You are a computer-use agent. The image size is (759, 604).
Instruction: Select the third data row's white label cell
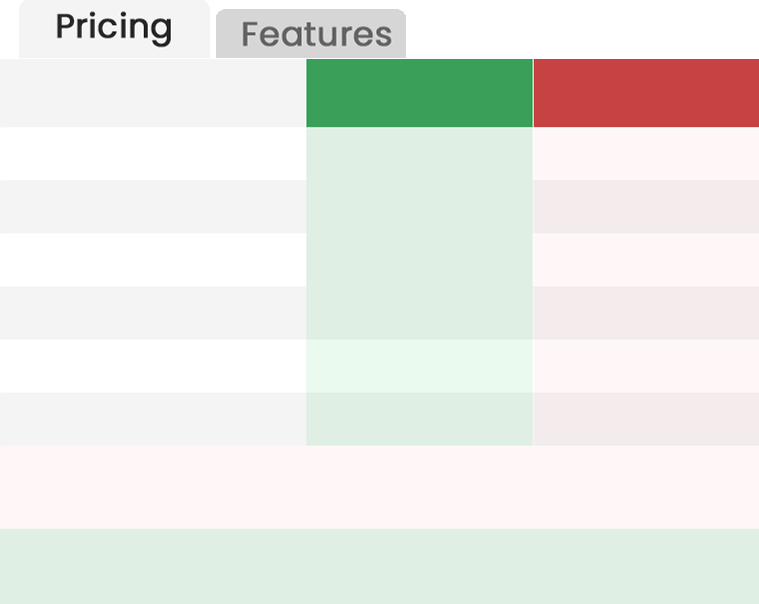[x=153, y=260]
